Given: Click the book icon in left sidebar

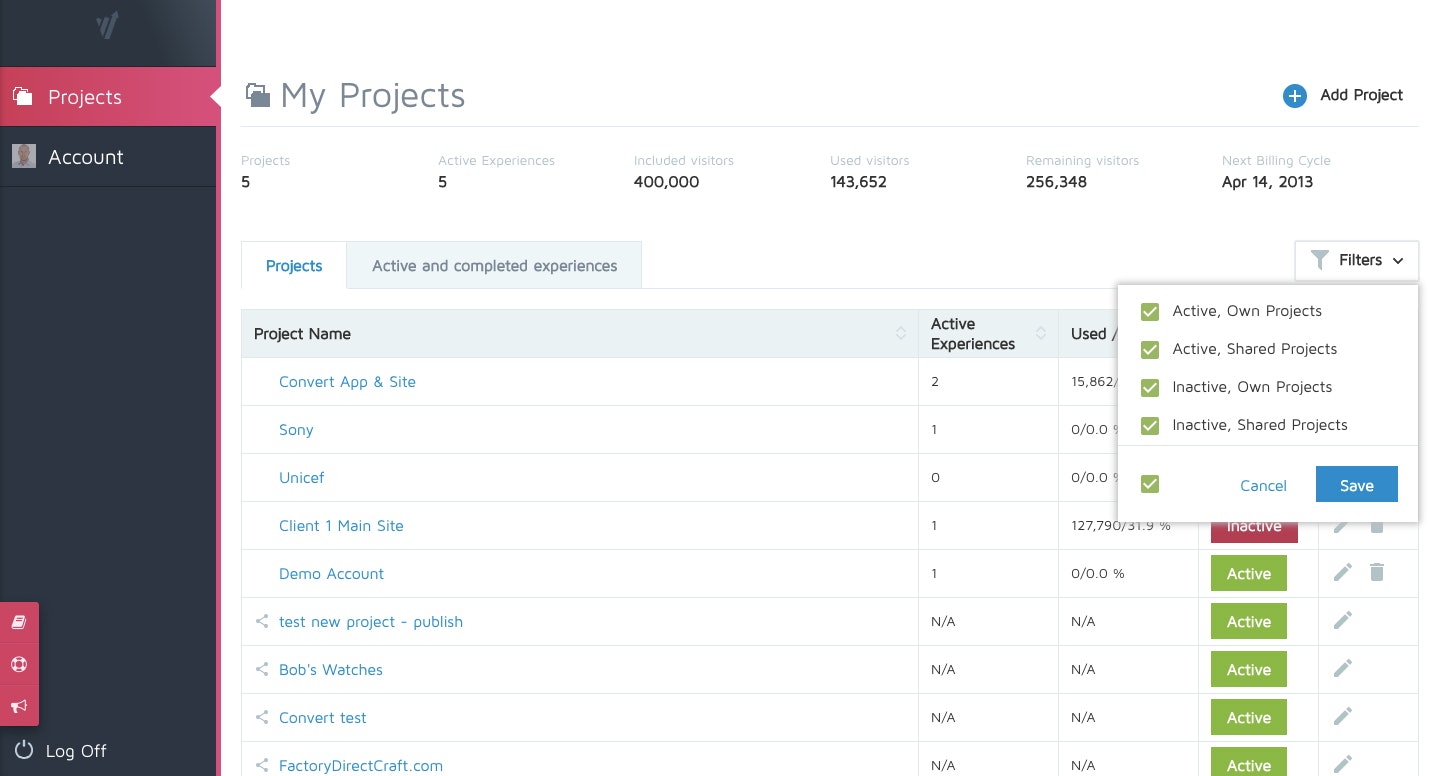Looking at the screenshot, I should pos(19,623).
